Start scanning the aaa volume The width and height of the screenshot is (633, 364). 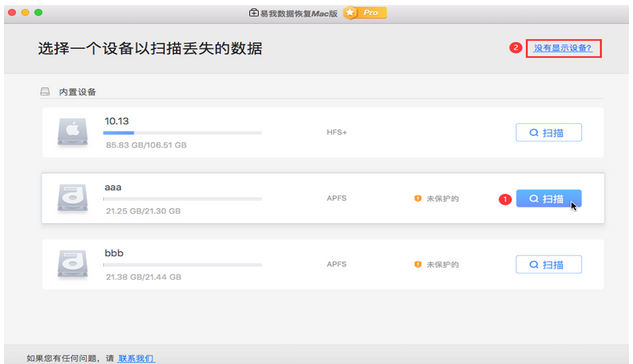coord(549,199)
